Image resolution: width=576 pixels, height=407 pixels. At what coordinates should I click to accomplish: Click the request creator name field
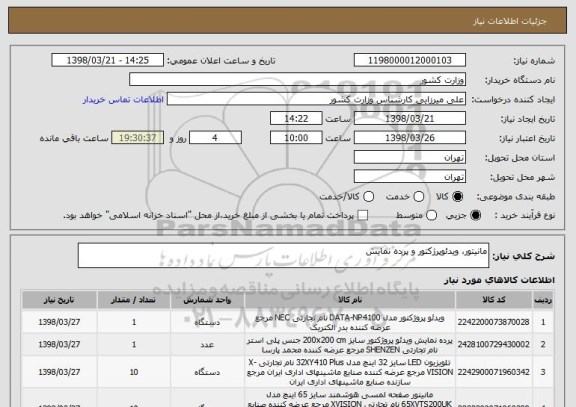pos(316,99)
